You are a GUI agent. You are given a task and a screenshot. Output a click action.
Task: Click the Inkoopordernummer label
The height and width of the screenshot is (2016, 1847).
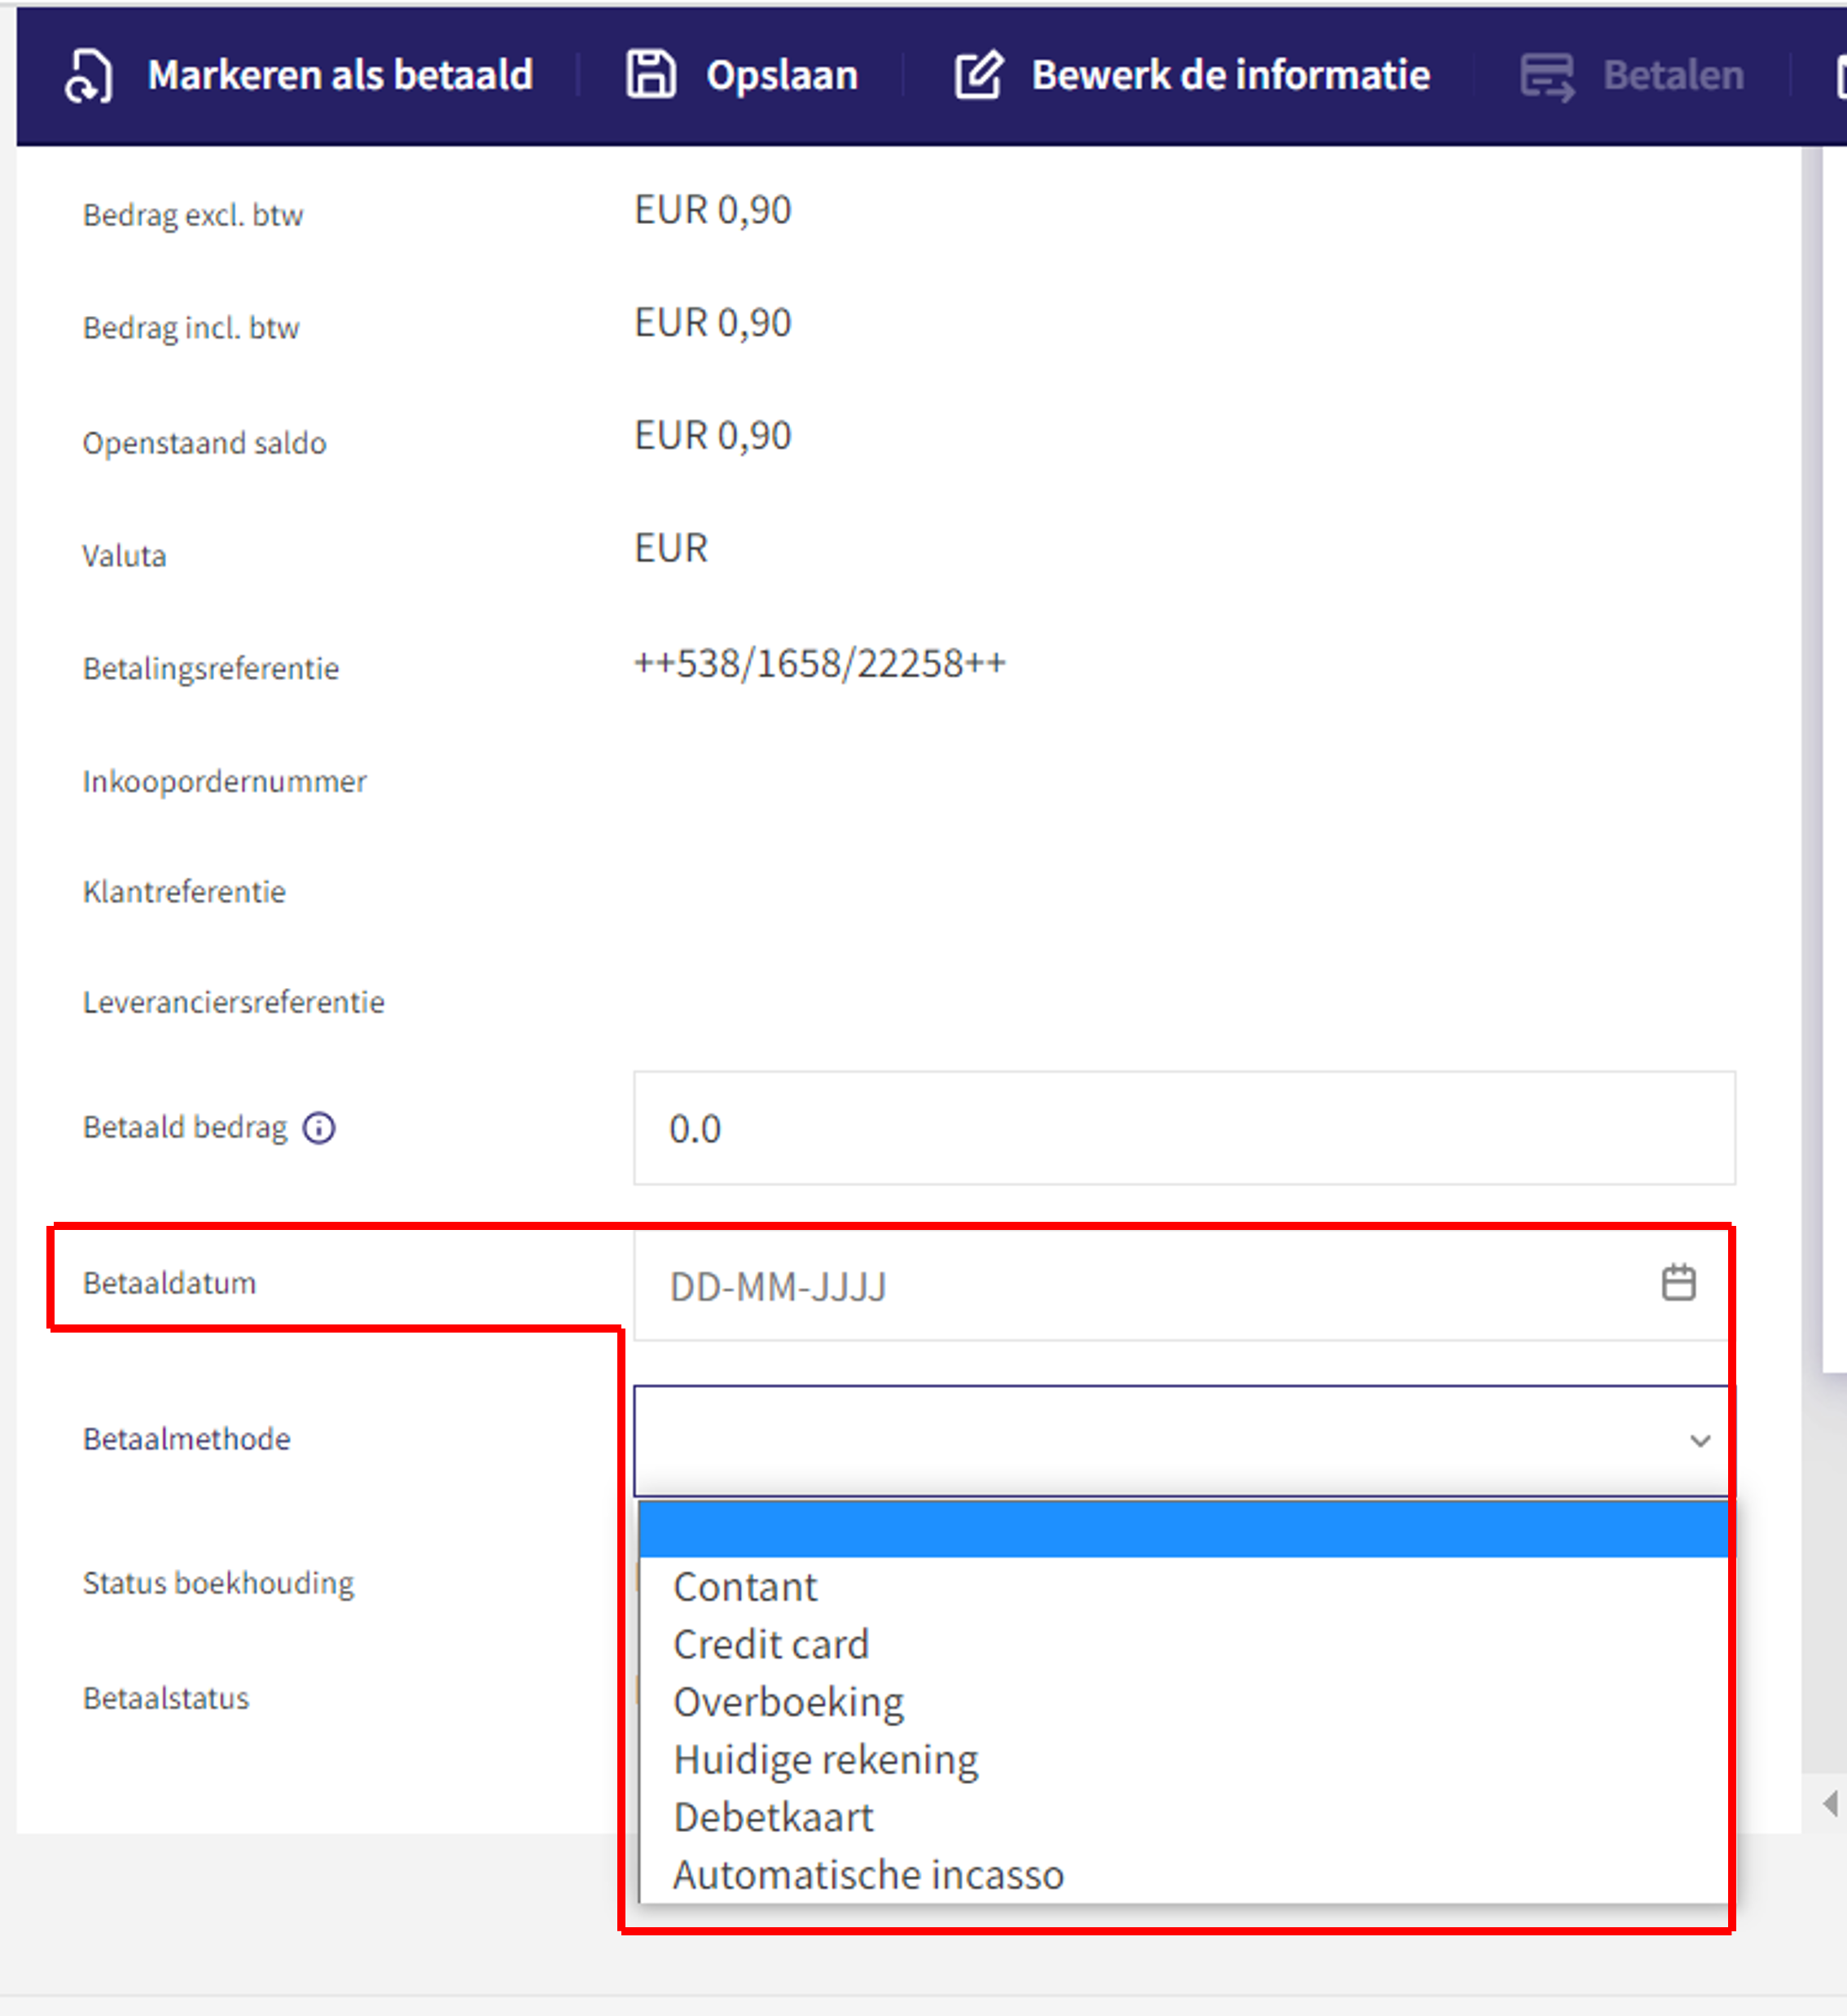(x=224, y=781)
